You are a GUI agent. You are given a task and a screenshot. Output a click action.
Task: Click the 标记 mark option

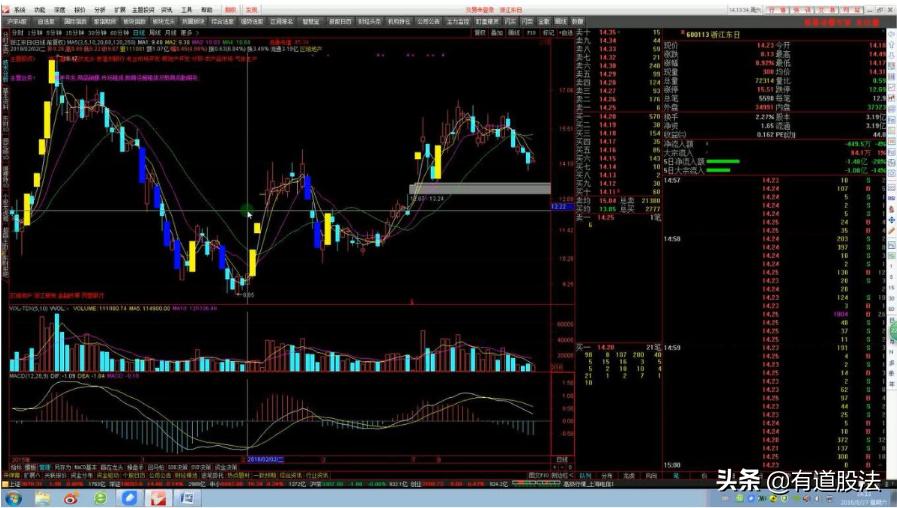point(548,33)
